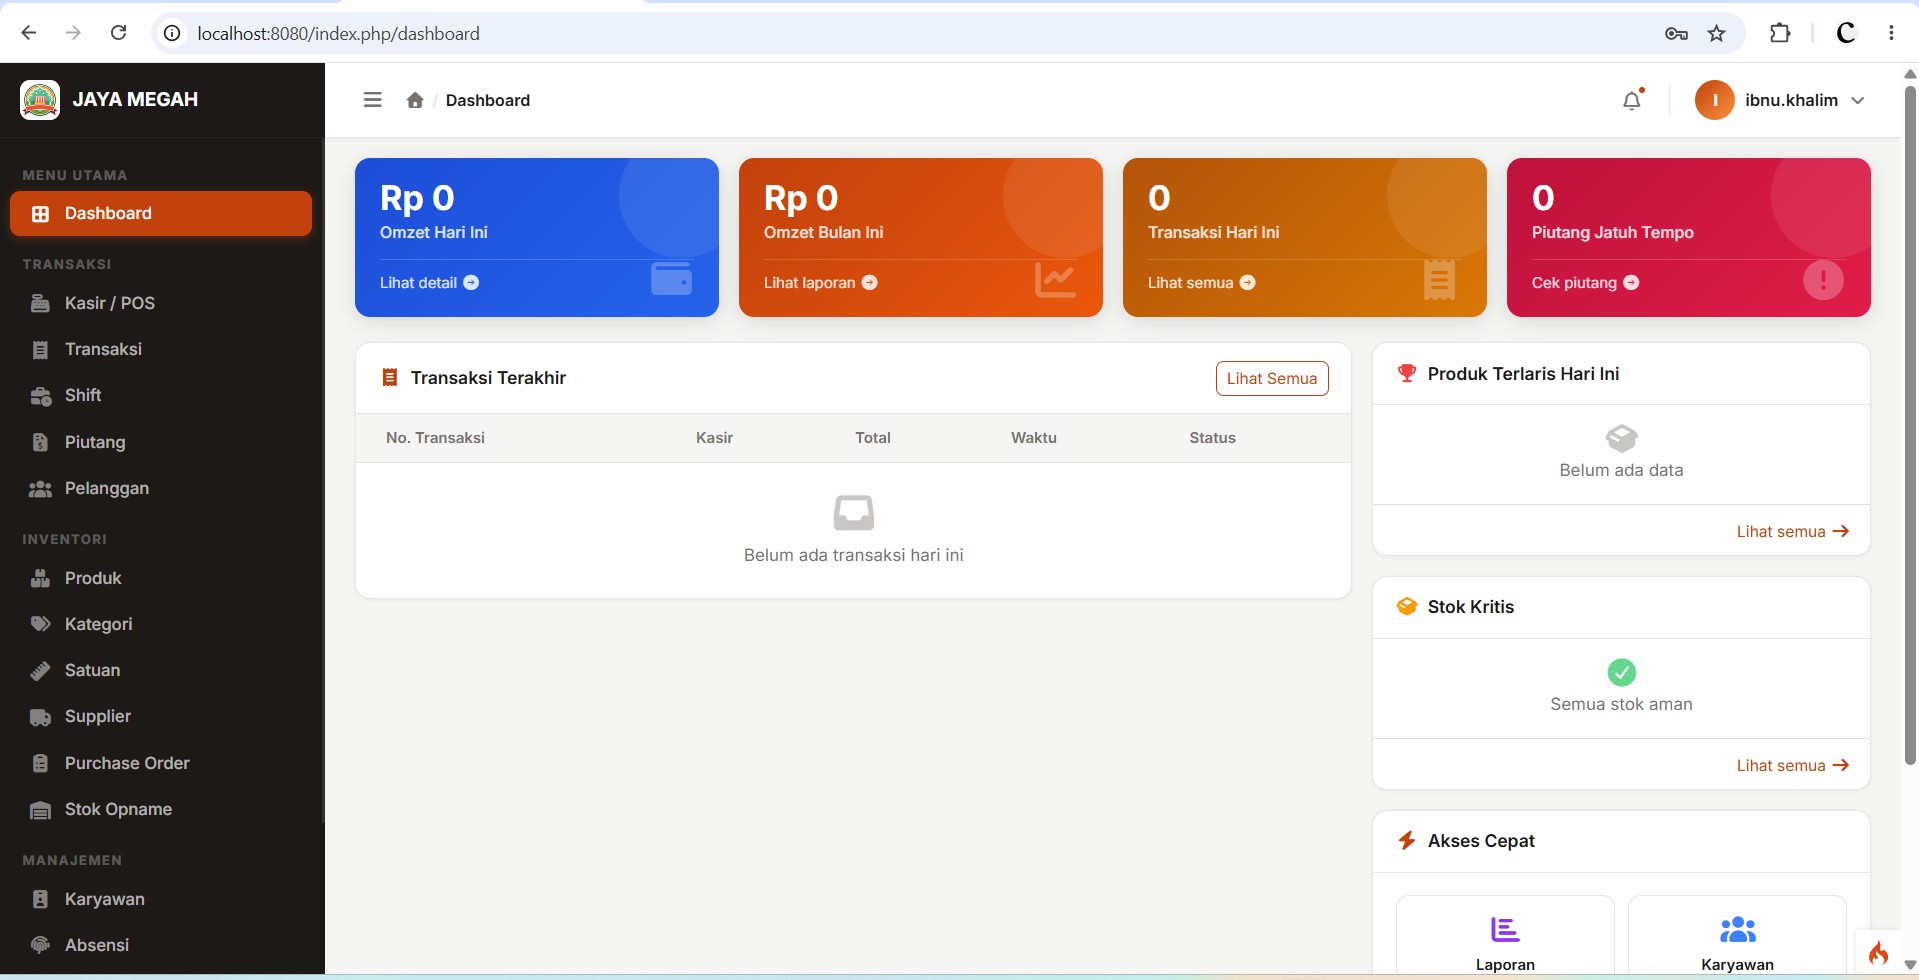Click the scrollbar down arrow

click(1910, 965)
